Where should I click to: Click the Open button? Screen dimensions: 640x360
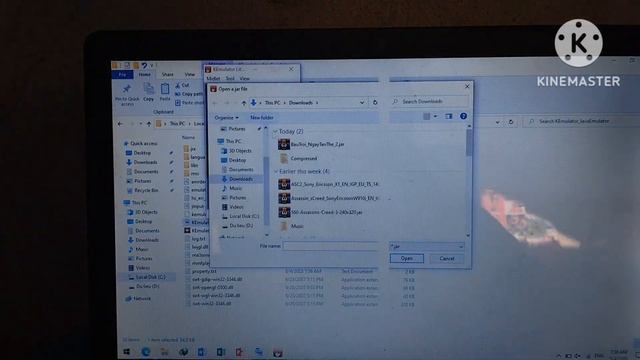pyautogui.click(x=407, y=258)
